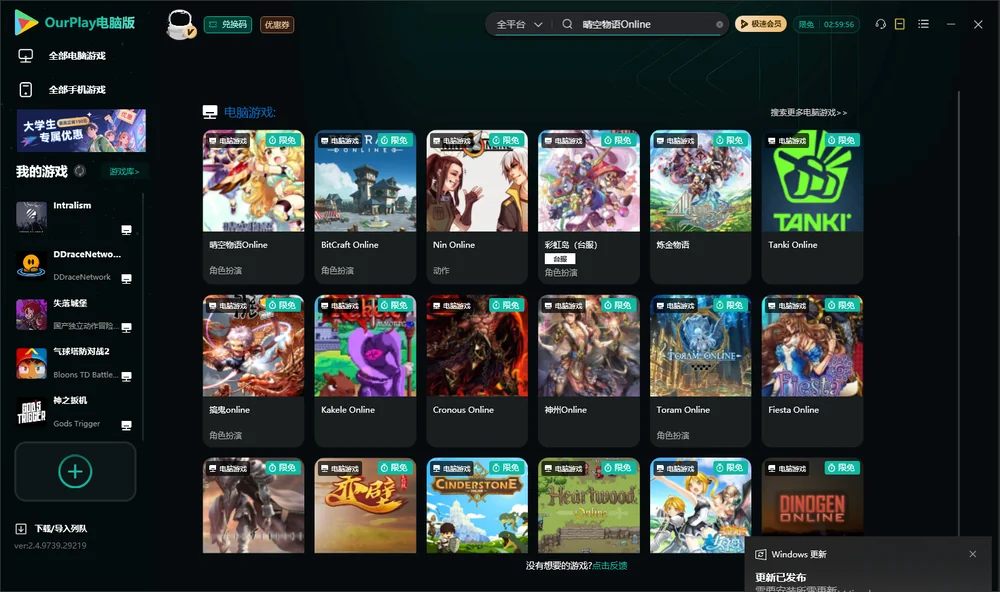Click the 限免 countdown timer button
This screenshot has height=592, width=1000.
tap(826, 24)
